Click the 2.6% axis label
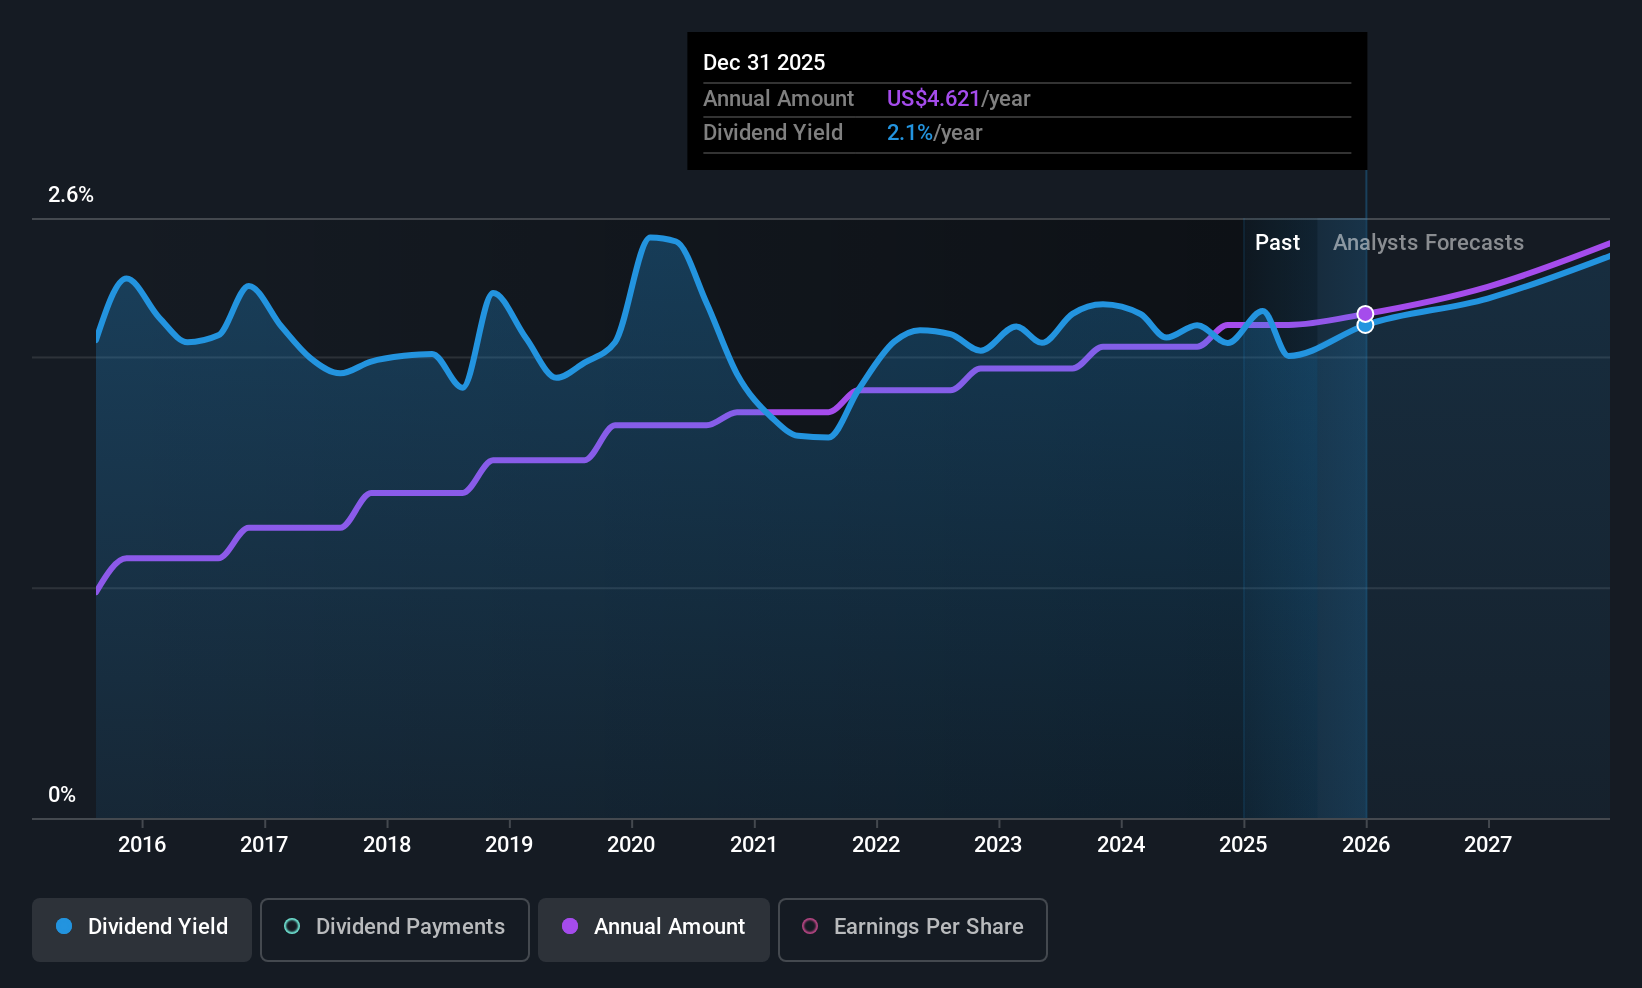The image size is (1642, 988). pos(70,195)
